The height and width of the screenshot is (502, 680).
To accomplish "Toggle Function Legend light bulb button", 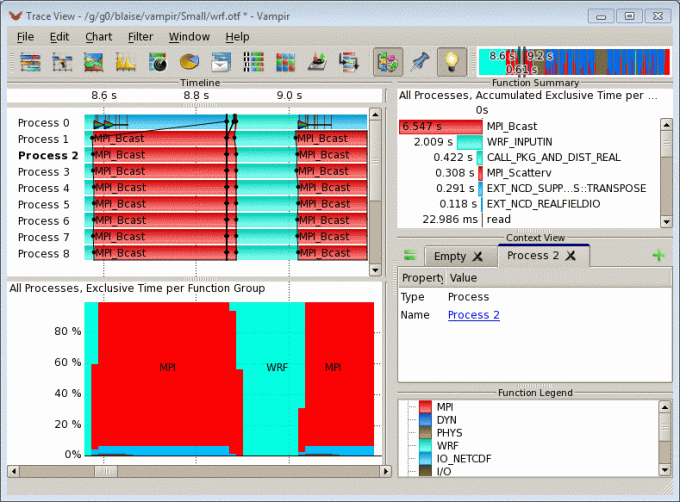I will (x=452, y=62).
